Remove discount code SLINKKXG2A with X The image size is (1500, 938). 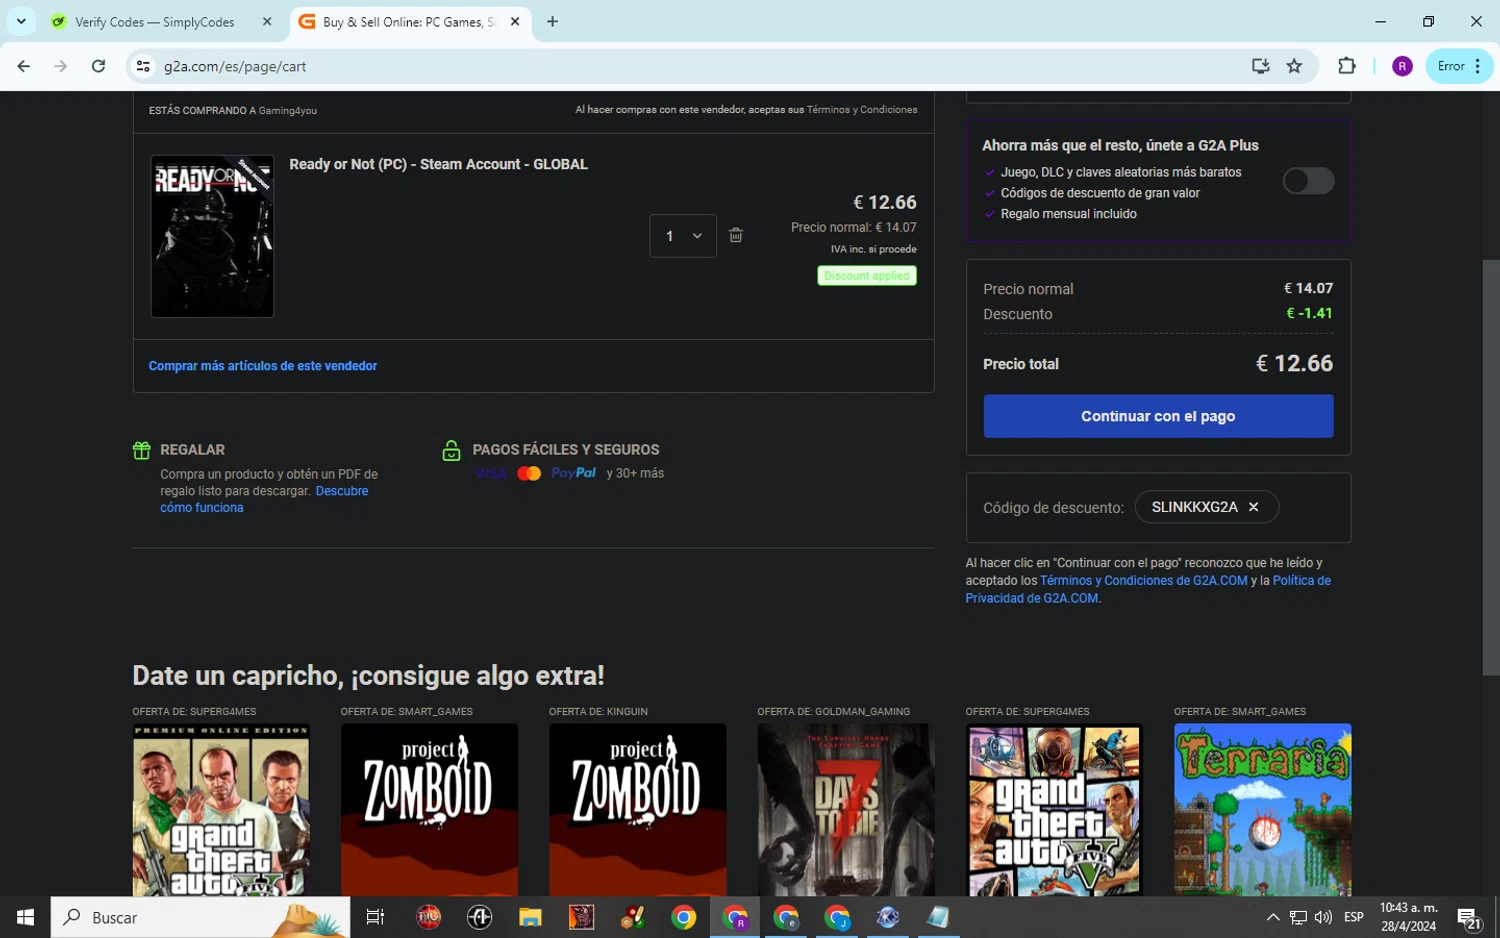(1253, 507)
